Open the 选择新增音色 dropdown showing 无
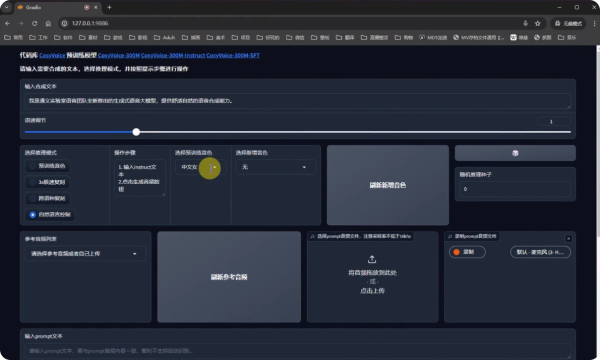Screen dimensions: 600x360 (x=275, y=167)
